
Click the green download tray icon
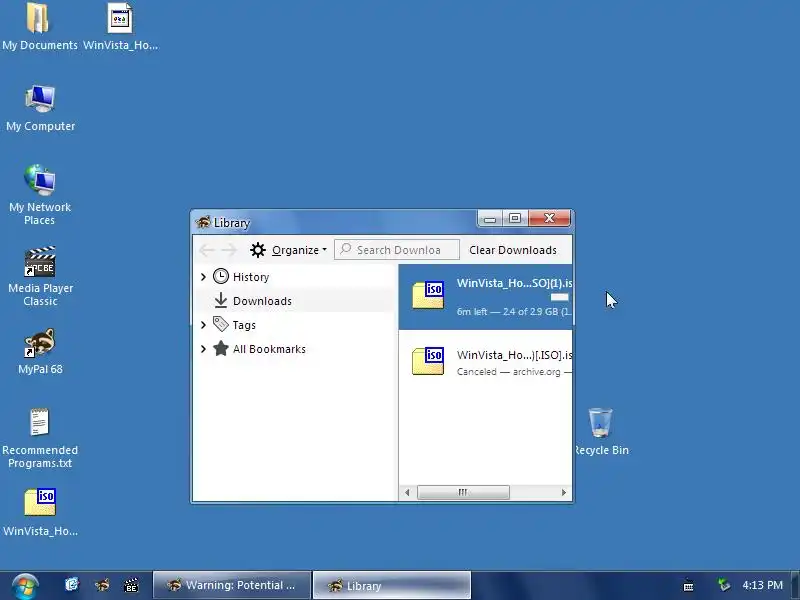[723, 585]
